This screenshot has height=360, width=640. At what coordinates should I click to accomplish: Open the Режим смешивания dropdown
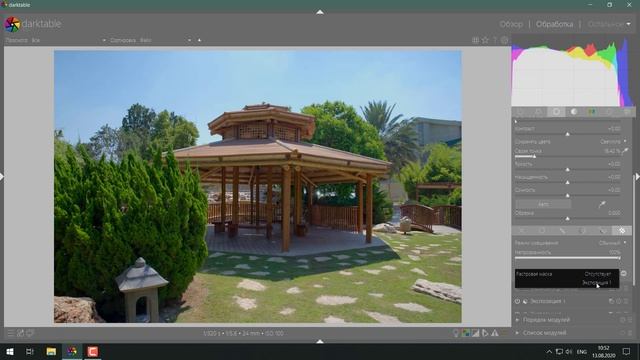coord(570,243)
